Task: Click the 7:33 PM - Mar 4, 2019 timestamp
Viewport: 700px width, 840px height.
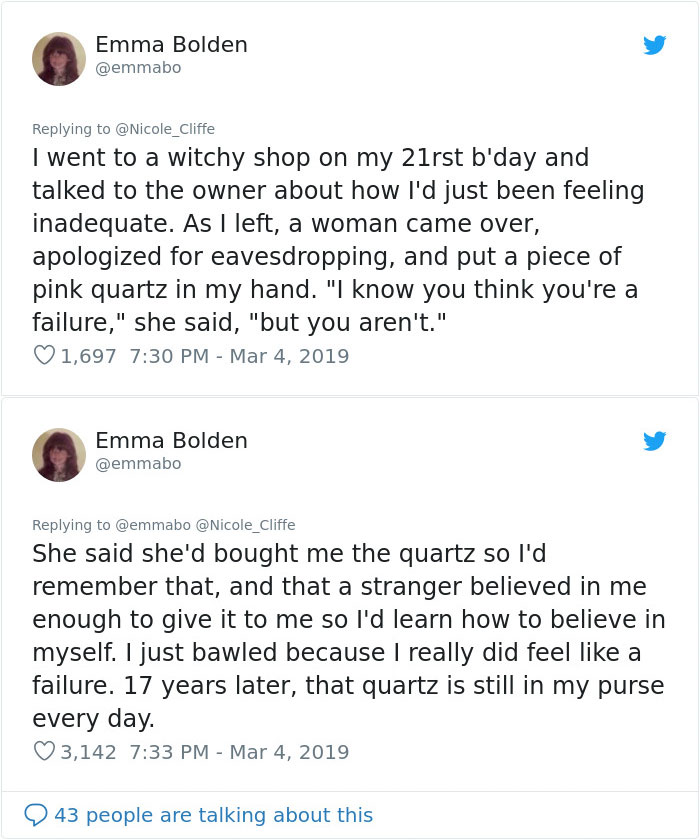Action: pos(239,752)
